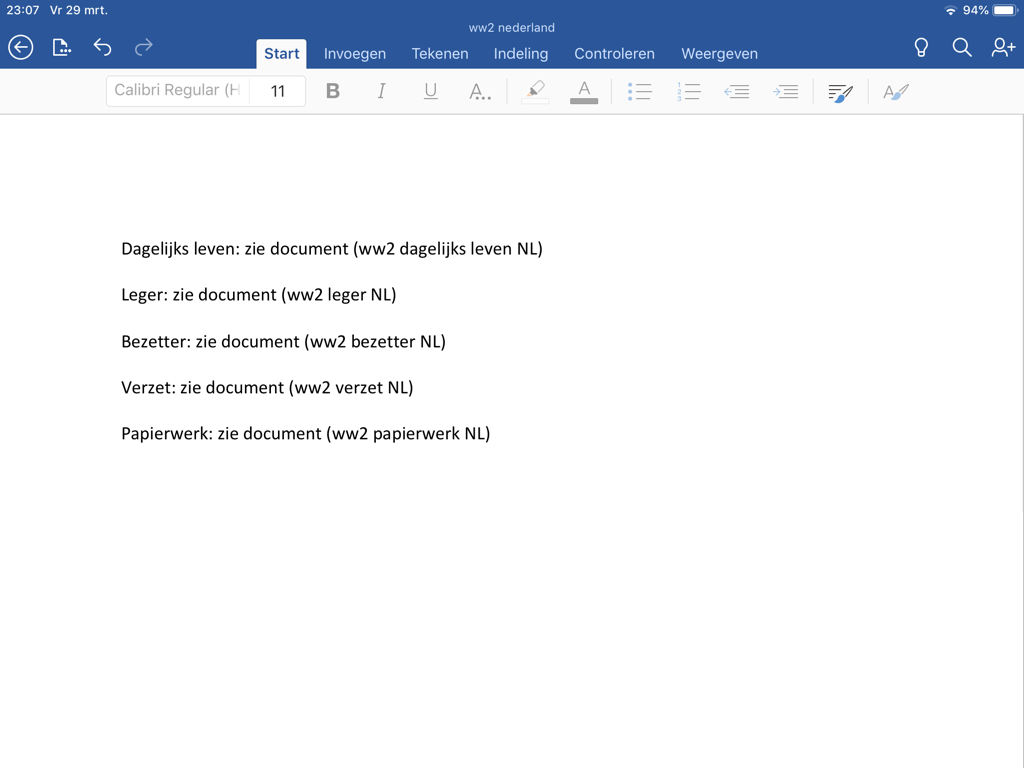Insert a bulleted list
1024x768 pixels.
coord(639,91)
